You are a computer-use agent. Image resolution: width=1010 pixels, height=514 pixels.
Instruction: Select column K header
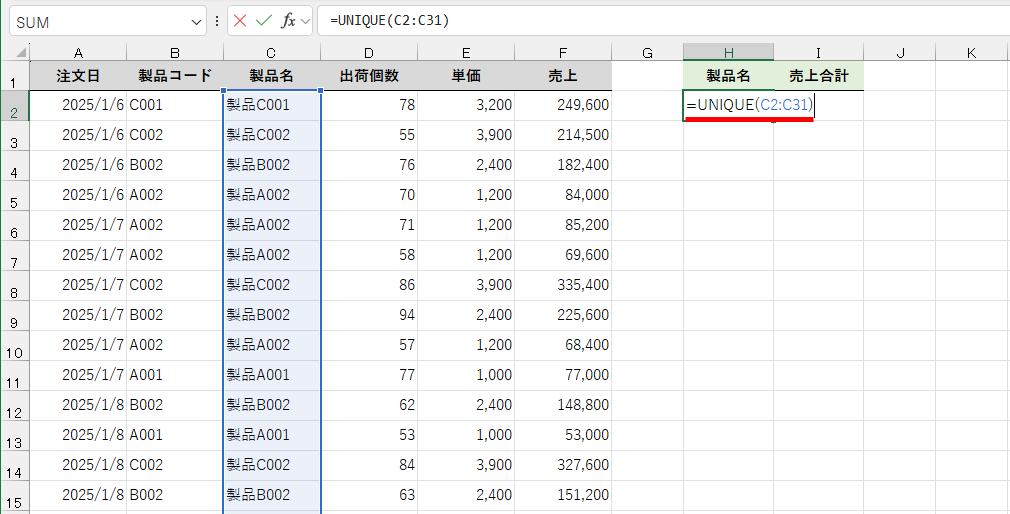(x=971, y=53)
